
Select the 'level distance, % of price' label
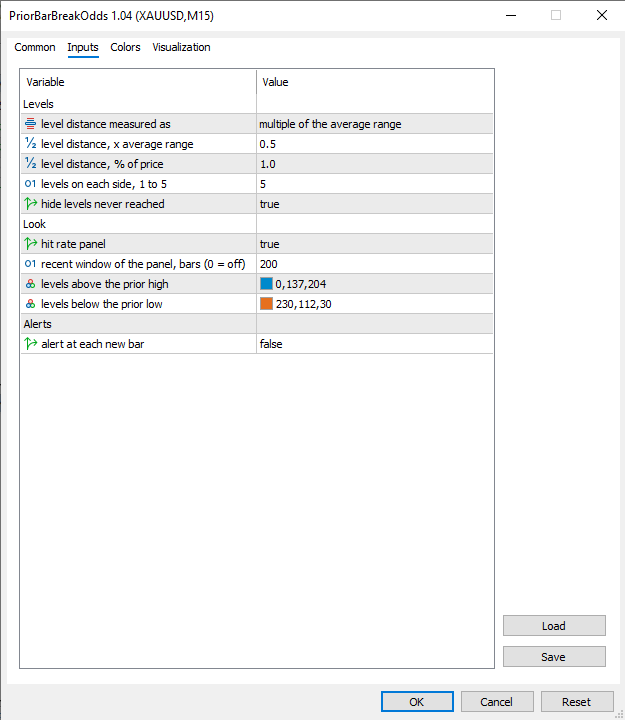(102, 164)
